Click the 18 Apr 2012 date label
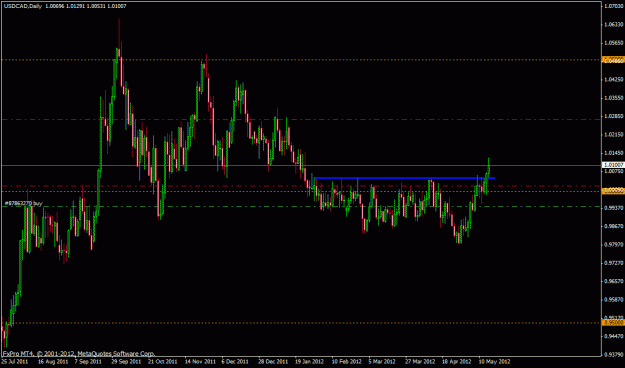625x368 pixels. point(457,362)
